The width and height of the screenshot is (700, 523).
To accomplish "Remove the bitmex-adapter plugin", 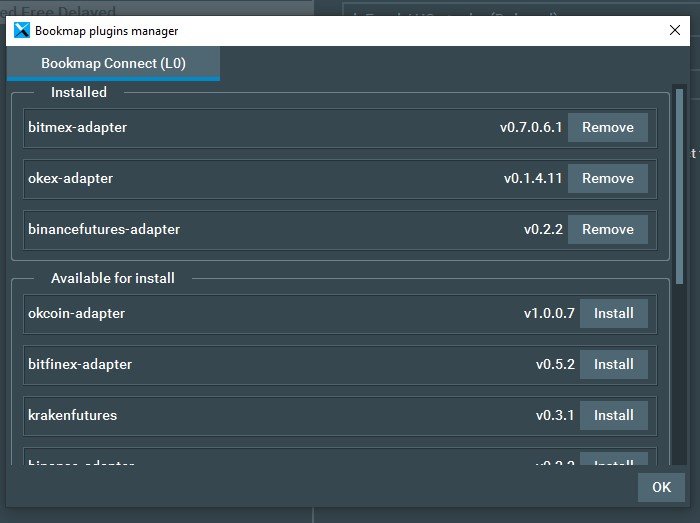I will pyautogui.click(x=607, y=127).
